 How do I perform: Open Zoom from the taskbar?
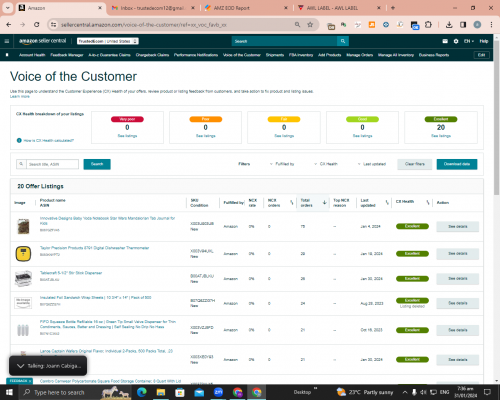218,392
